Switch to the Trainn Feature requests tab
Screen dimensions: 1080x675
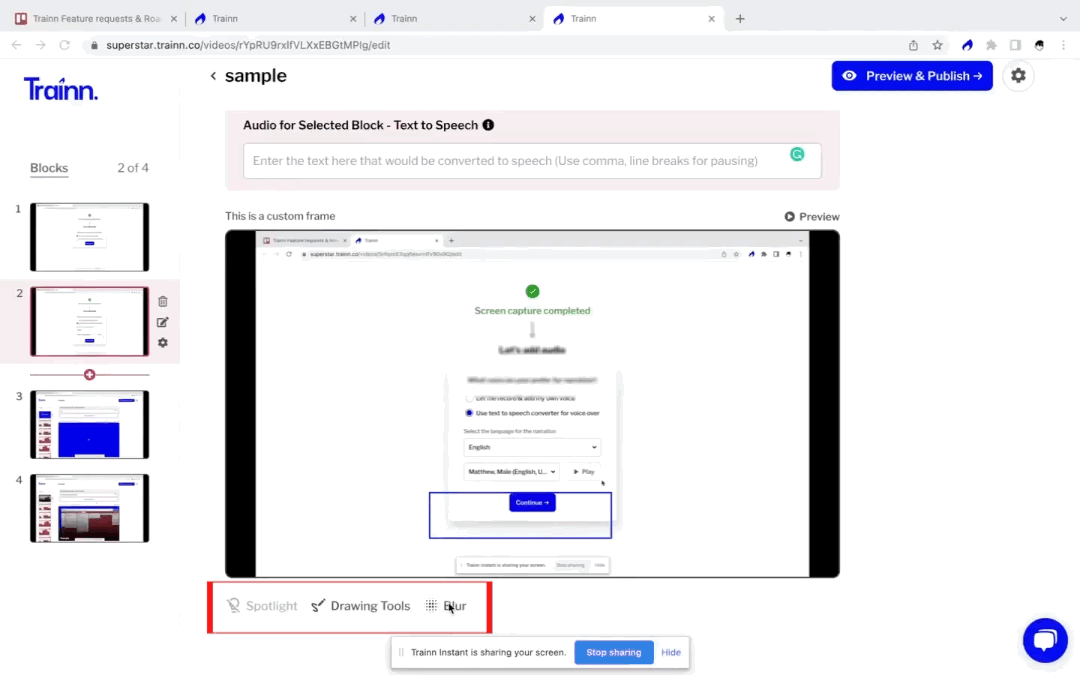click(95, 19)
